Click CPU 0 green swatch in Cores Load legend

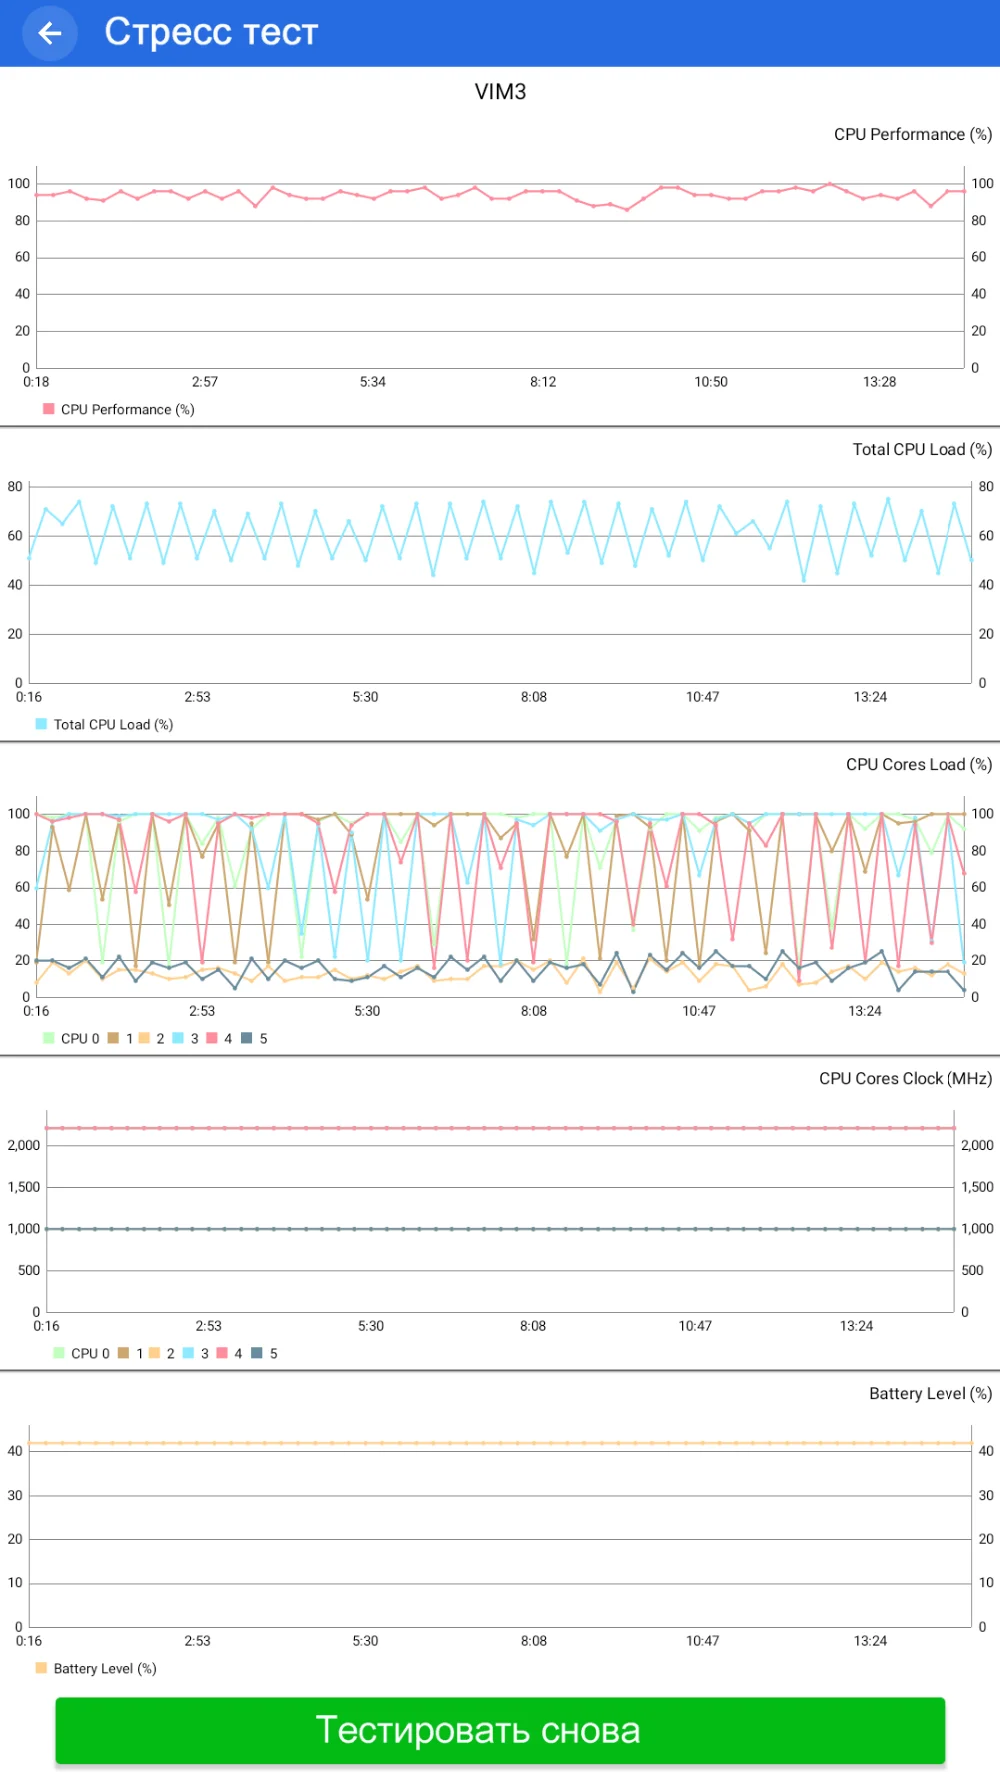tap(49, 1038)
